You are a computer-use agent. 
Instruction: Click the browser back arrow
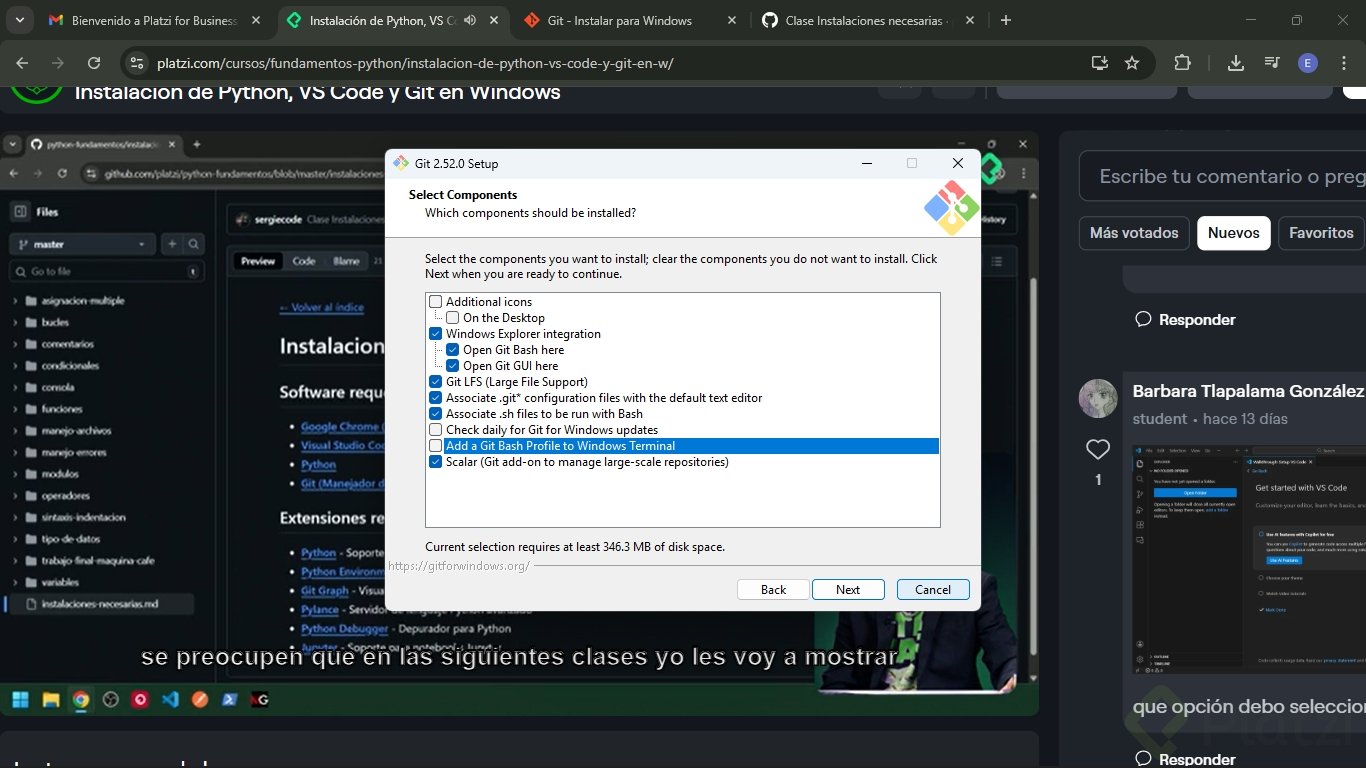coord(22,63)
